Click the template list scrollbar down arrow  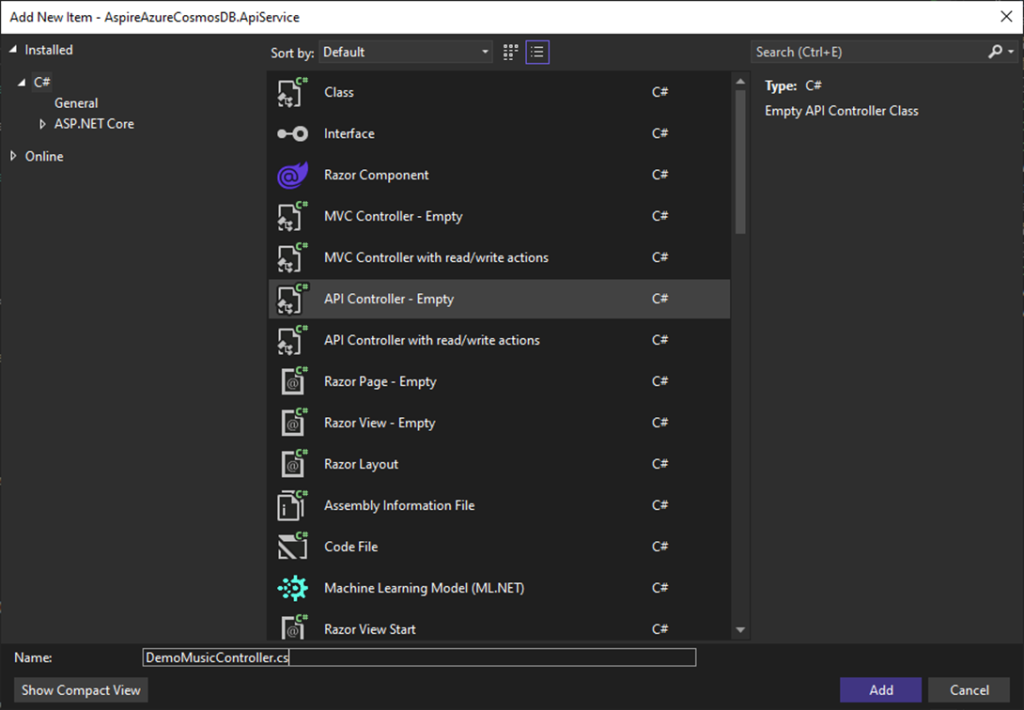click(740, 630)
